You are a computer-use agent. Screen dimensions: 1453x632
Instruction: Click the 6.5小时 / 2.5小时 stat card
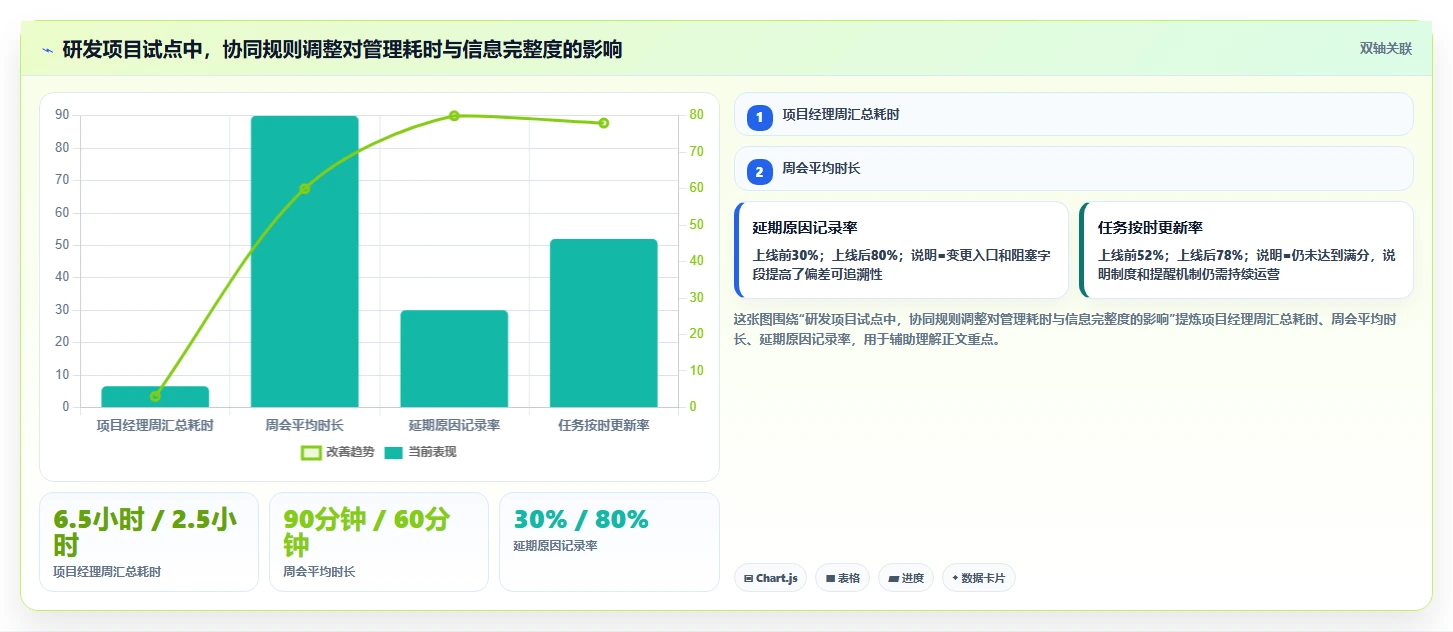tap(149, 542)
